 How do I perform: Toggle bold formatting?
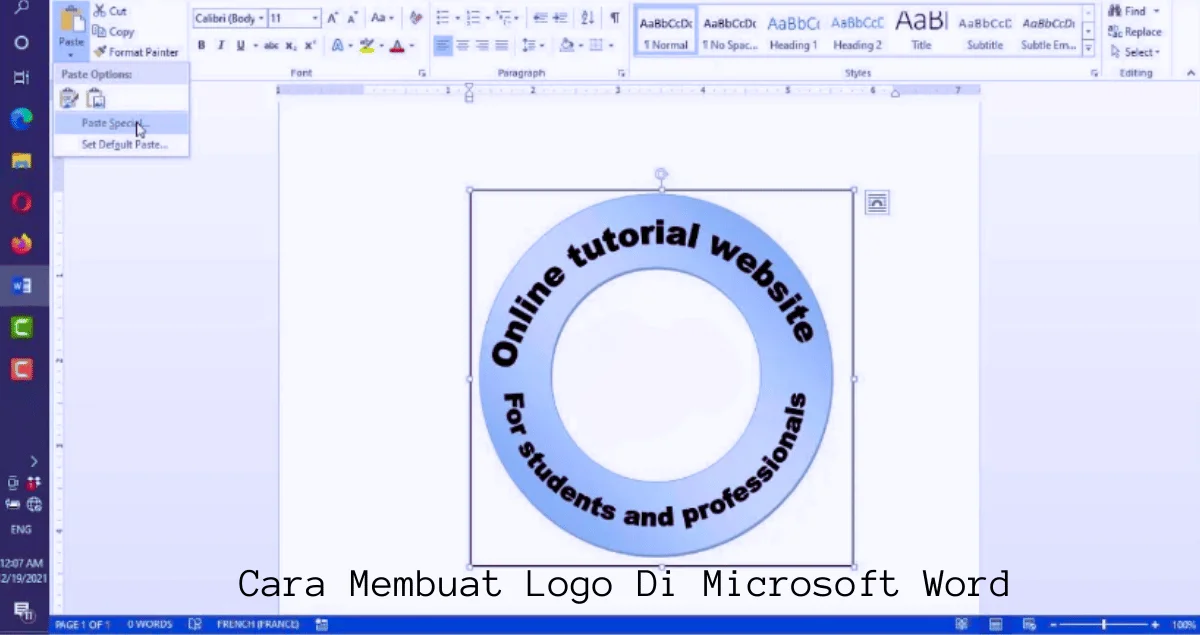pyautogui.click(x=201, y=45)
